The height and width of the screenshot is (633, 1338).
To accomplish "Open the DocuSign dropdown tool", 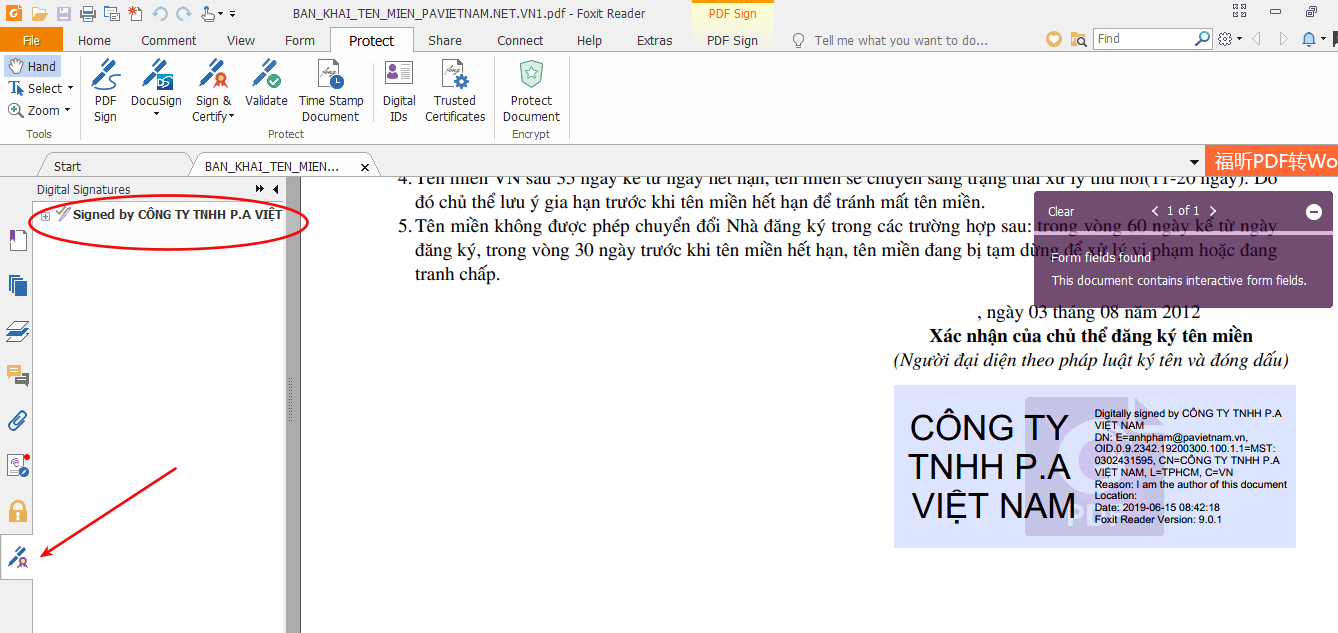I will coord(156,90).
